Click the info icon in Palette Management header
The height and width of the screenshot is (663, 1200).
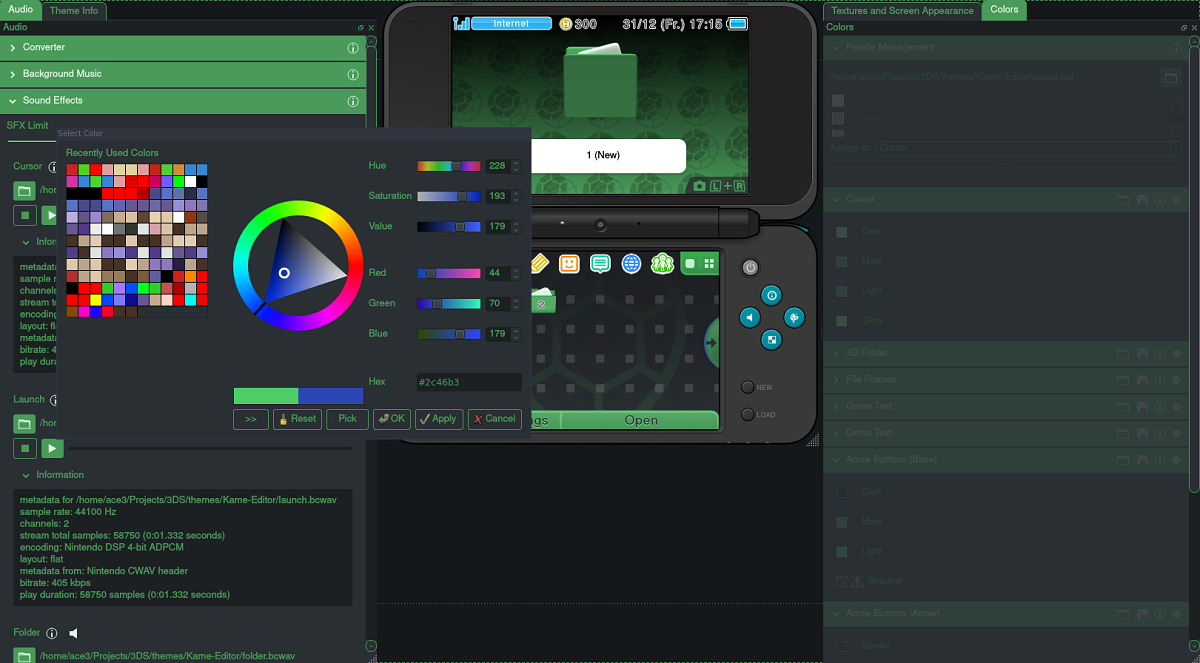tap(1177, 47)
